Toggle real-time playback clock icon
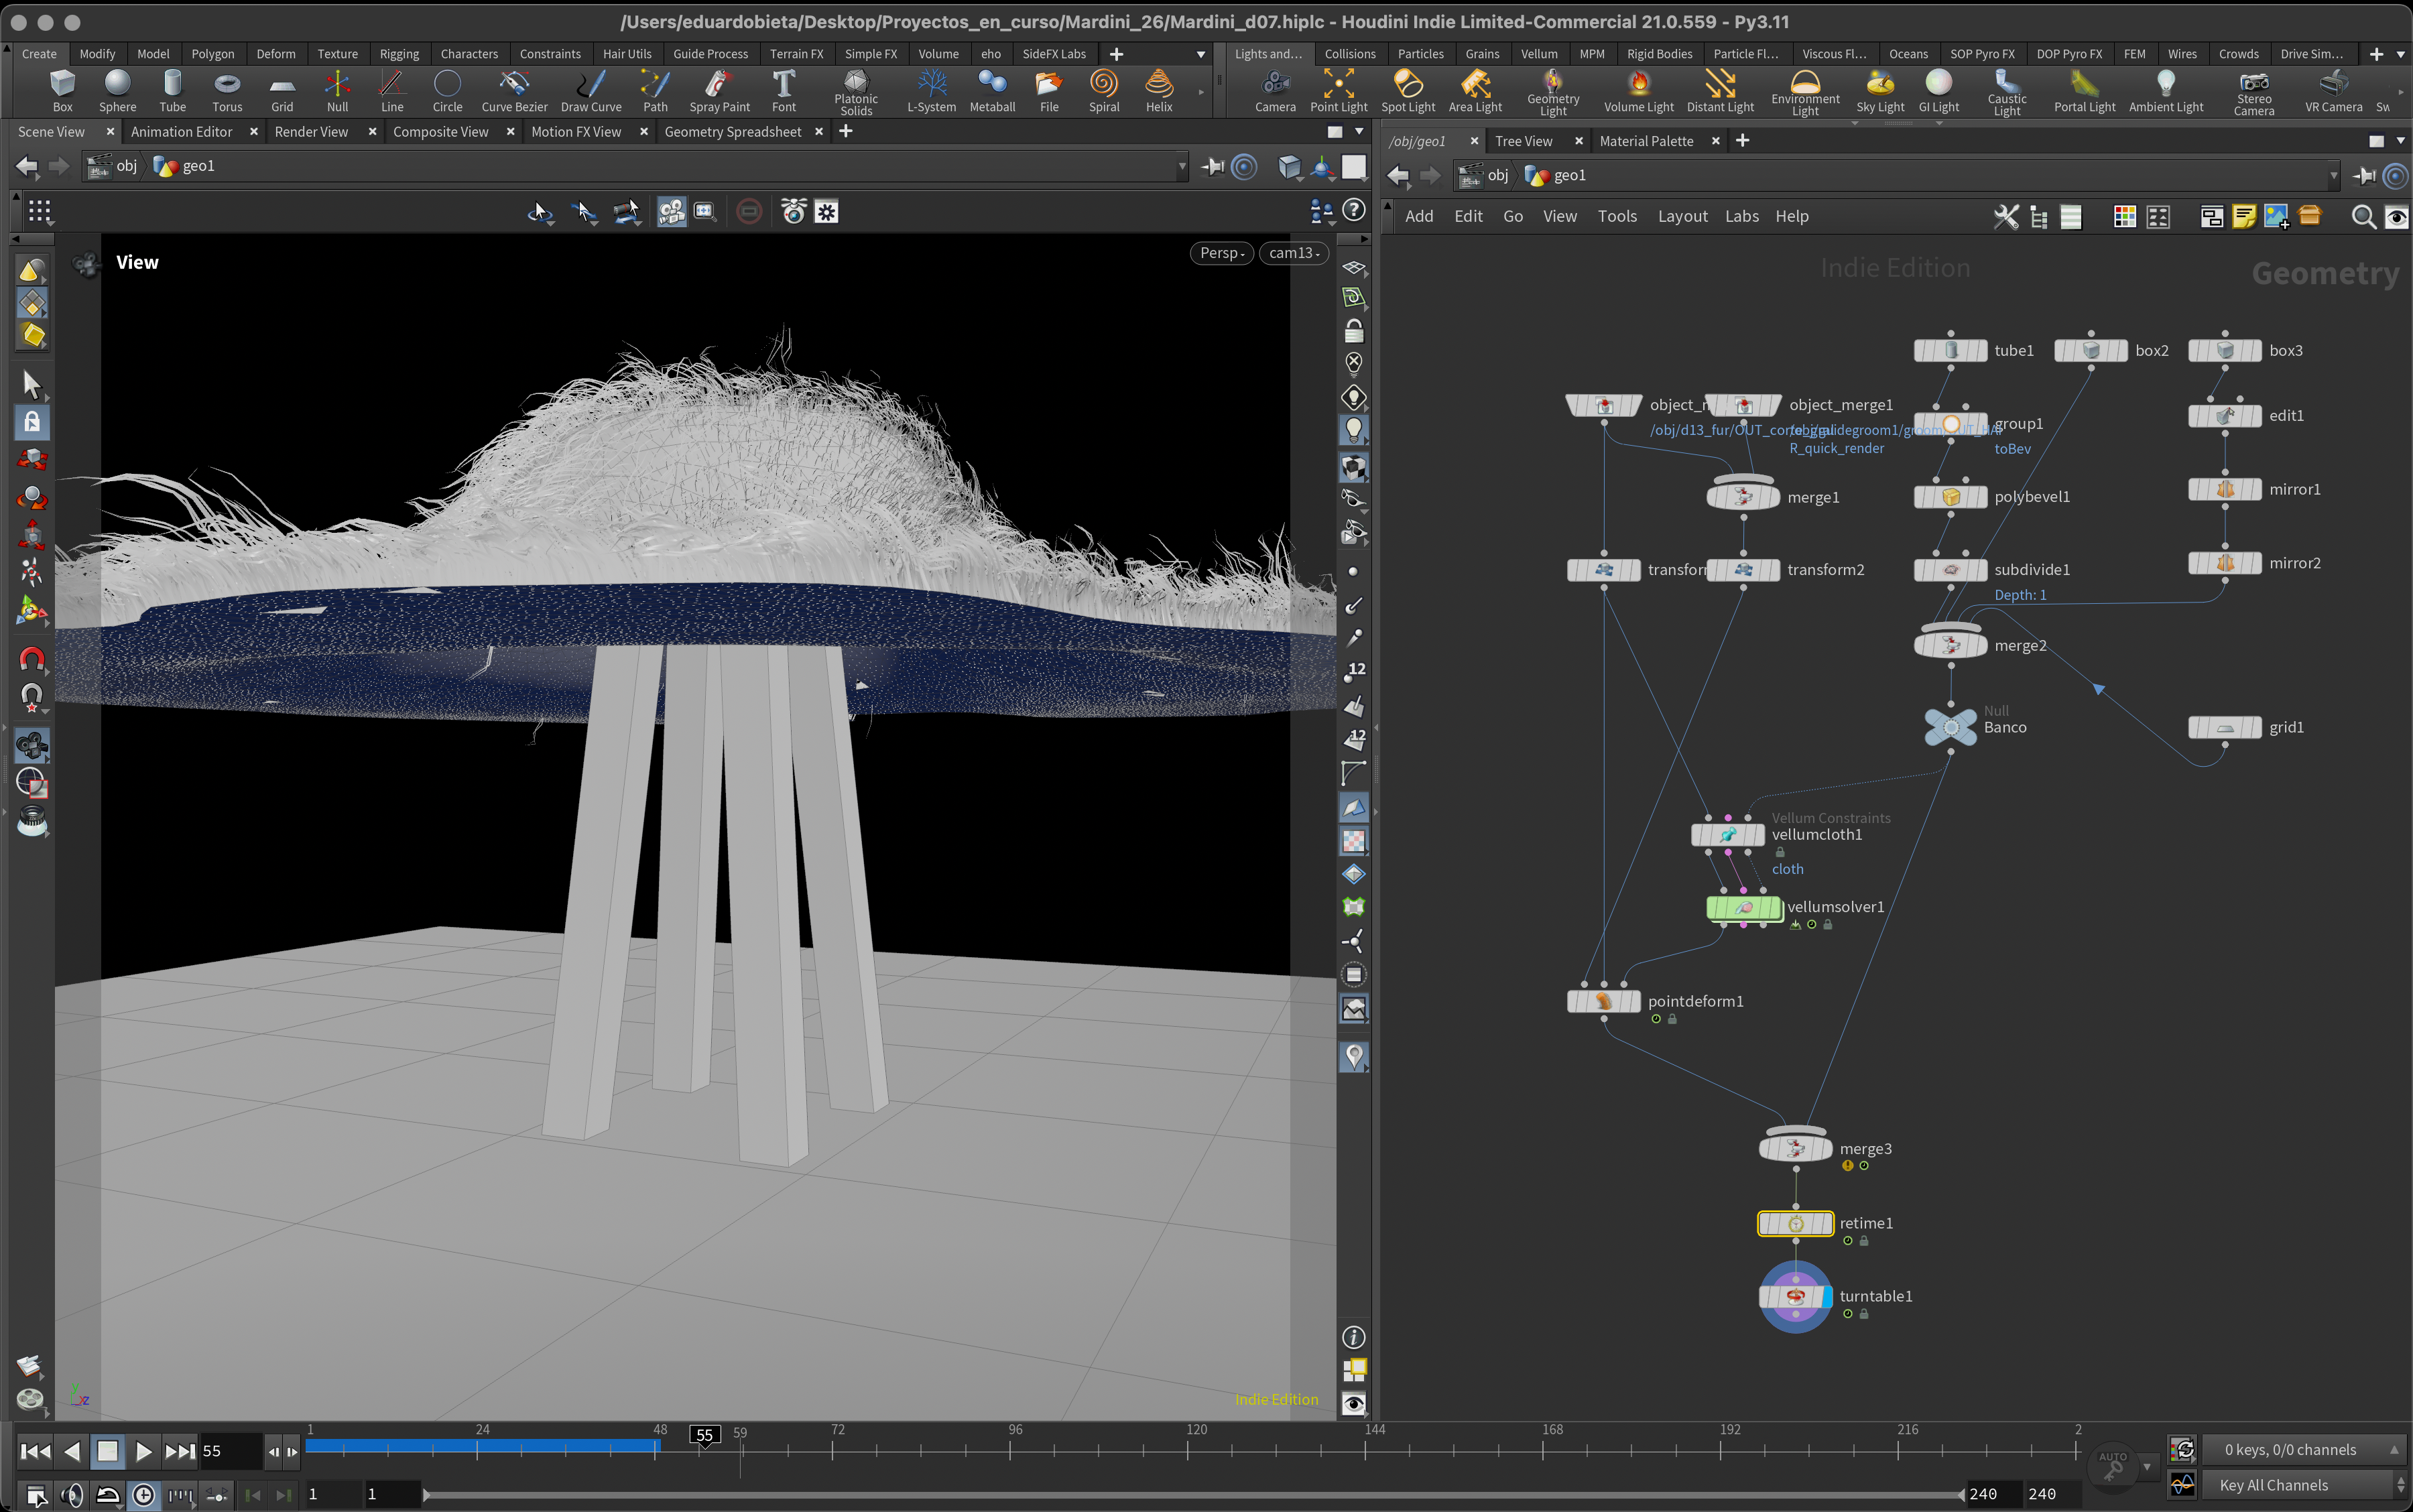The width and height of the screenshot is (2413, 1512). pos(144,1495)
